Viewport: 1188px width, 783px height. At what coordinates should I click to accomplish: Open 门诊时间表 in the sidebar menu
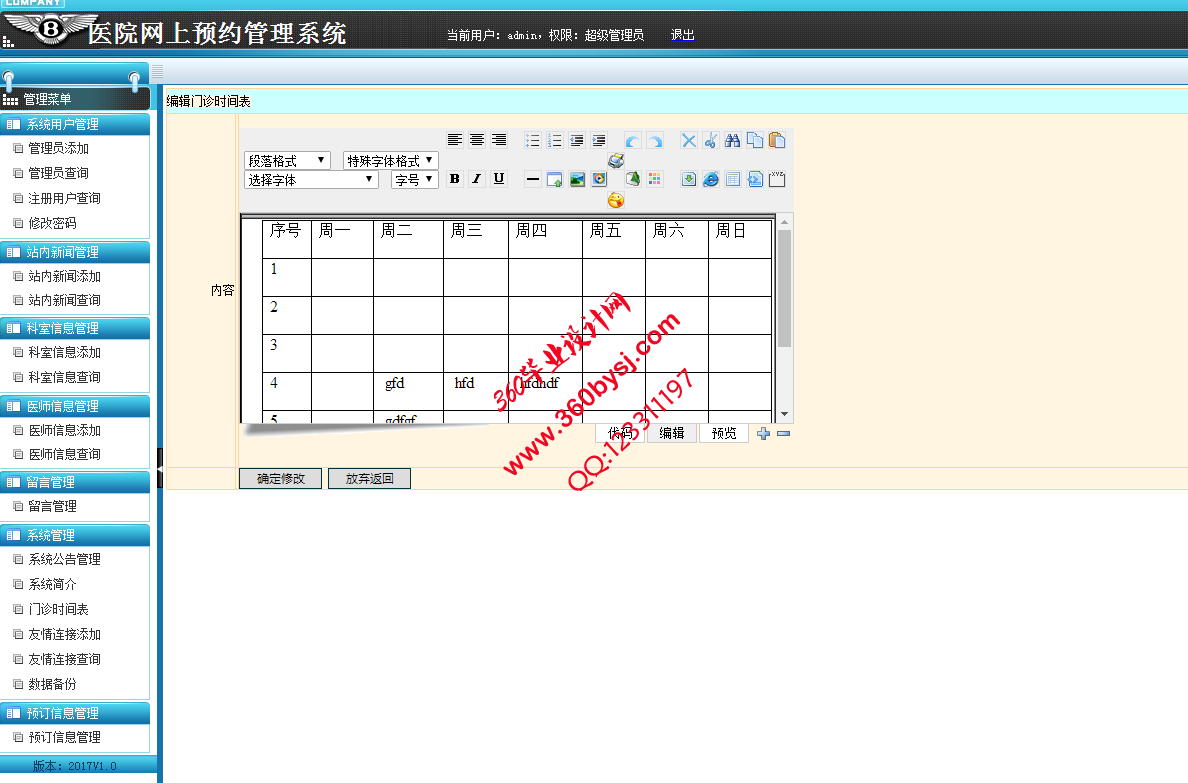tap(58, 609)
